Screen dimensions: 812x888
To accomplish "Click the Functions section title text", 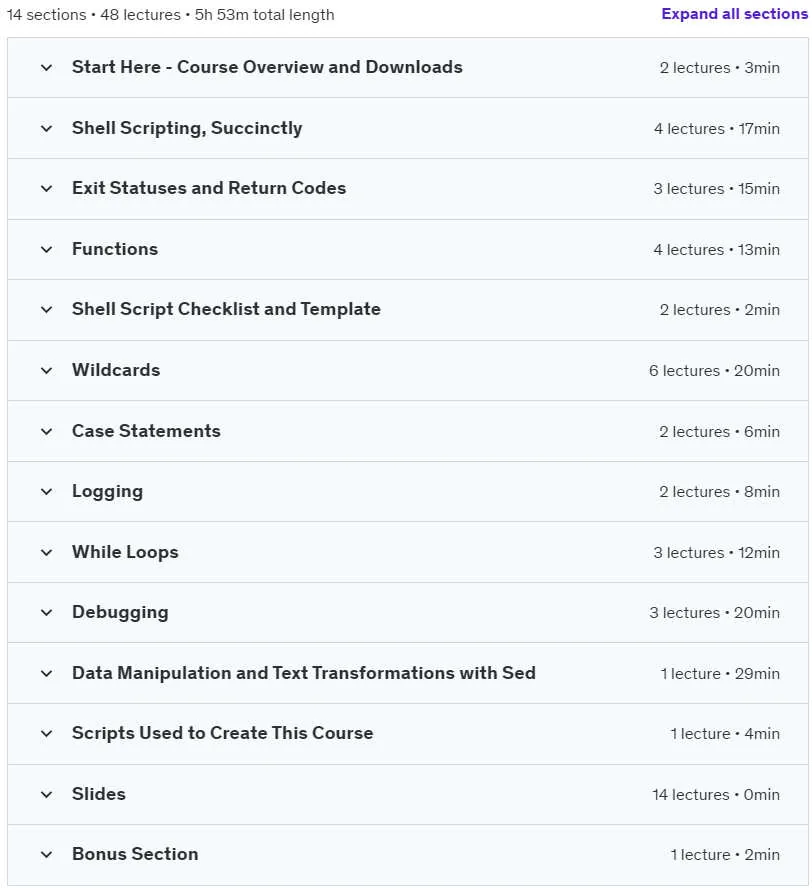I will 115,249.
